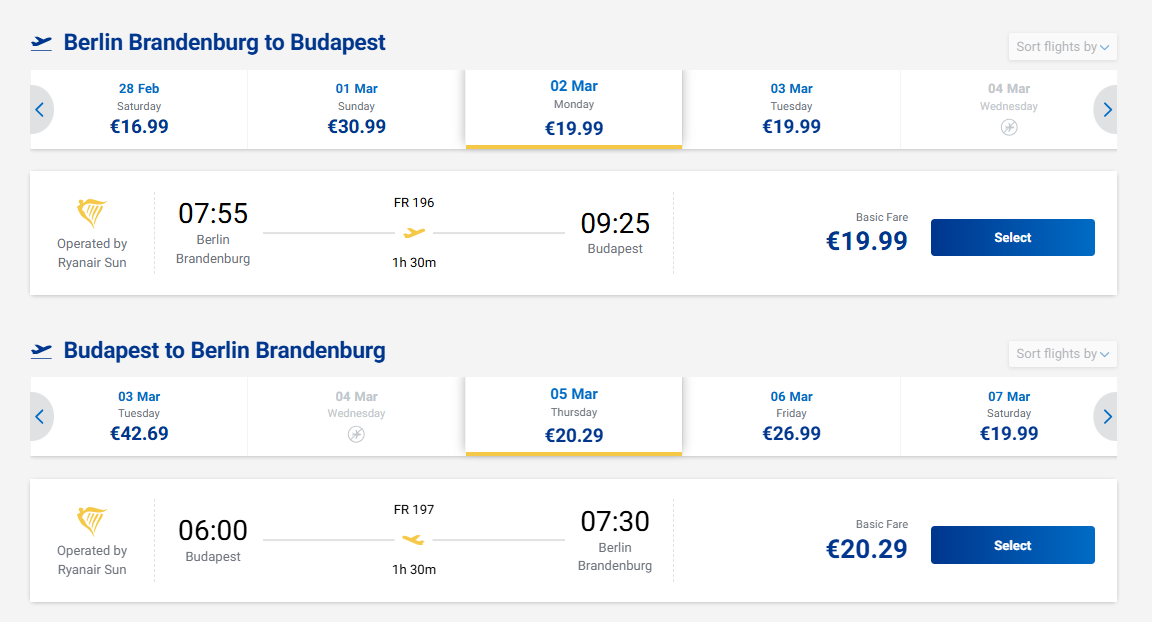Click the yellow plane icon under FR 196
The image size is (1152, 622).
[414, 233]
